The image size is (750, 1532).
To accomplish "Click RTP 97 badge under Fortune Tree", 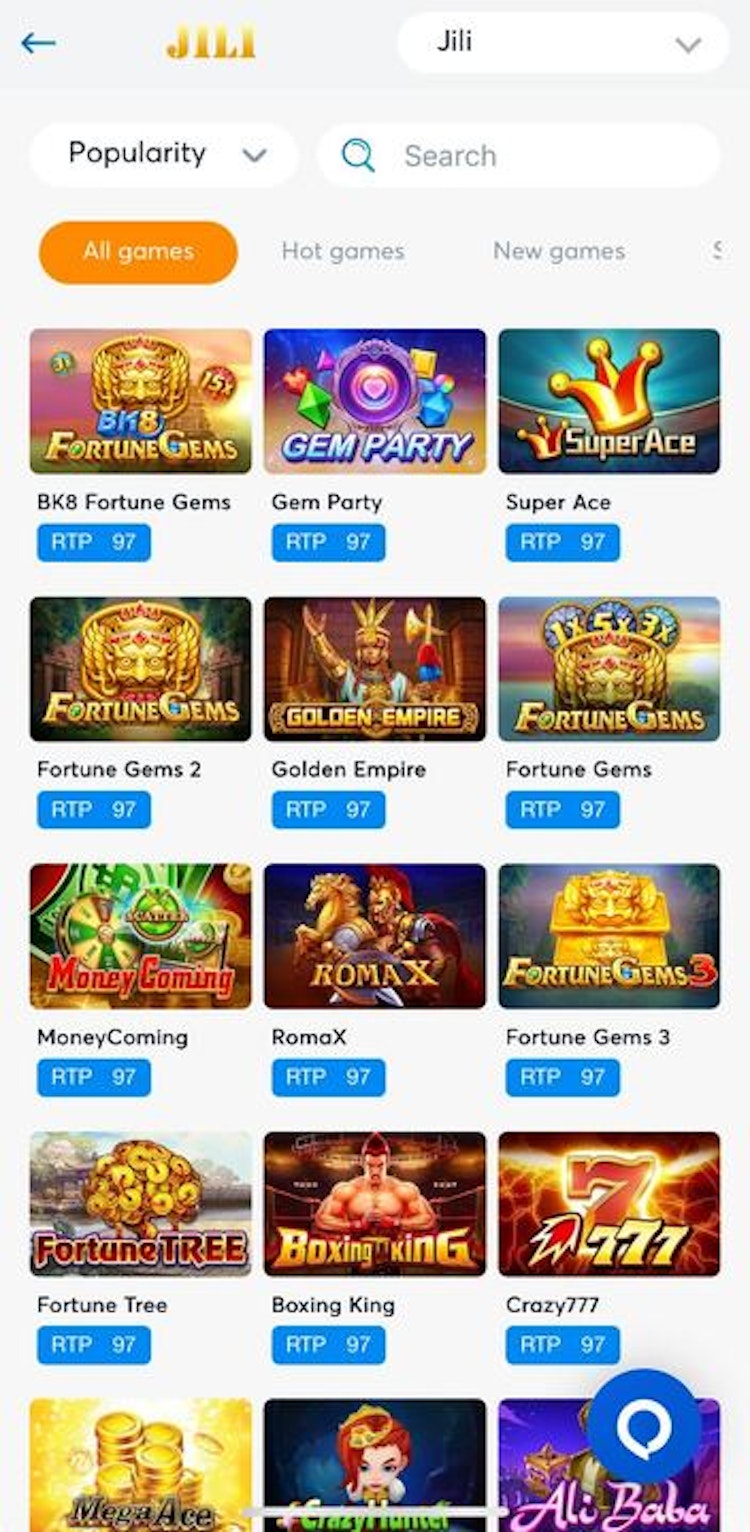I will coord(94,1345).
